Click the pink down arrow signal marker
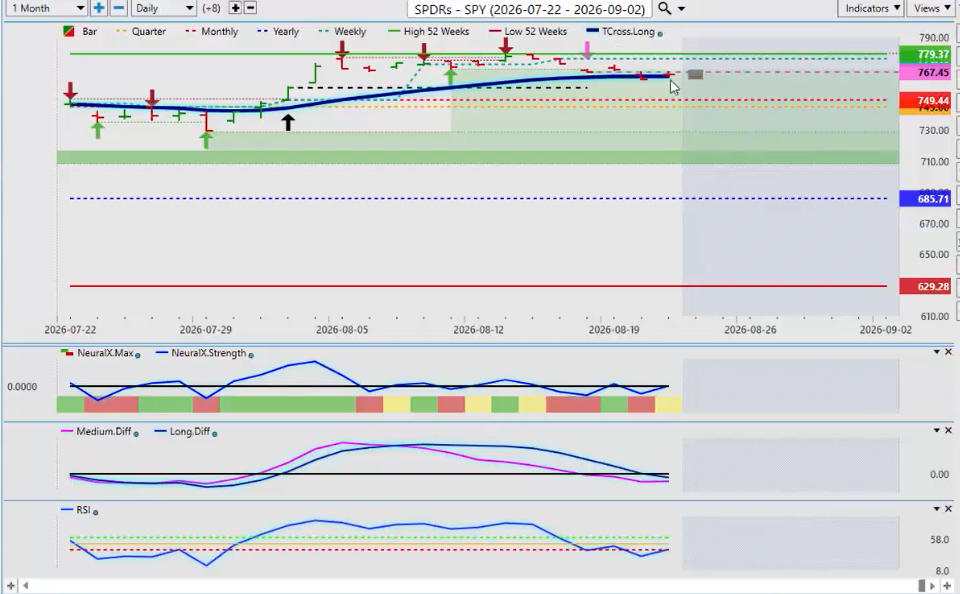 click(587, 50)
